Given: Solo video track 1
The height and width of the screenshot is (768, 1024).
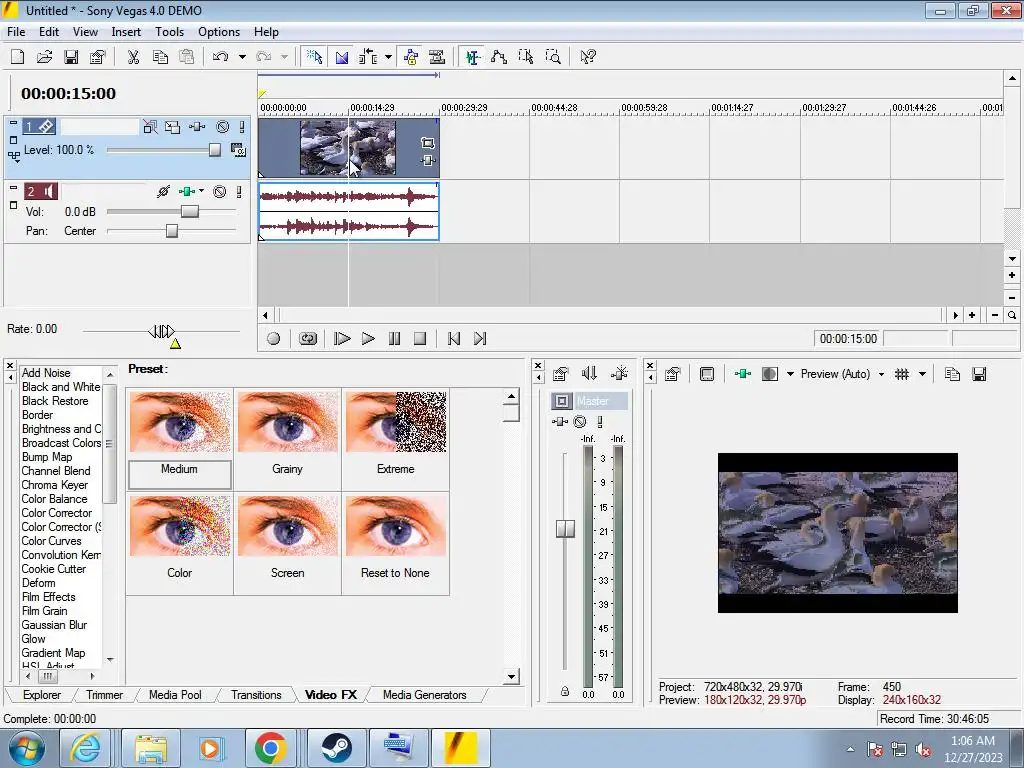Looking at the screenshot, I should coord(242,127).
